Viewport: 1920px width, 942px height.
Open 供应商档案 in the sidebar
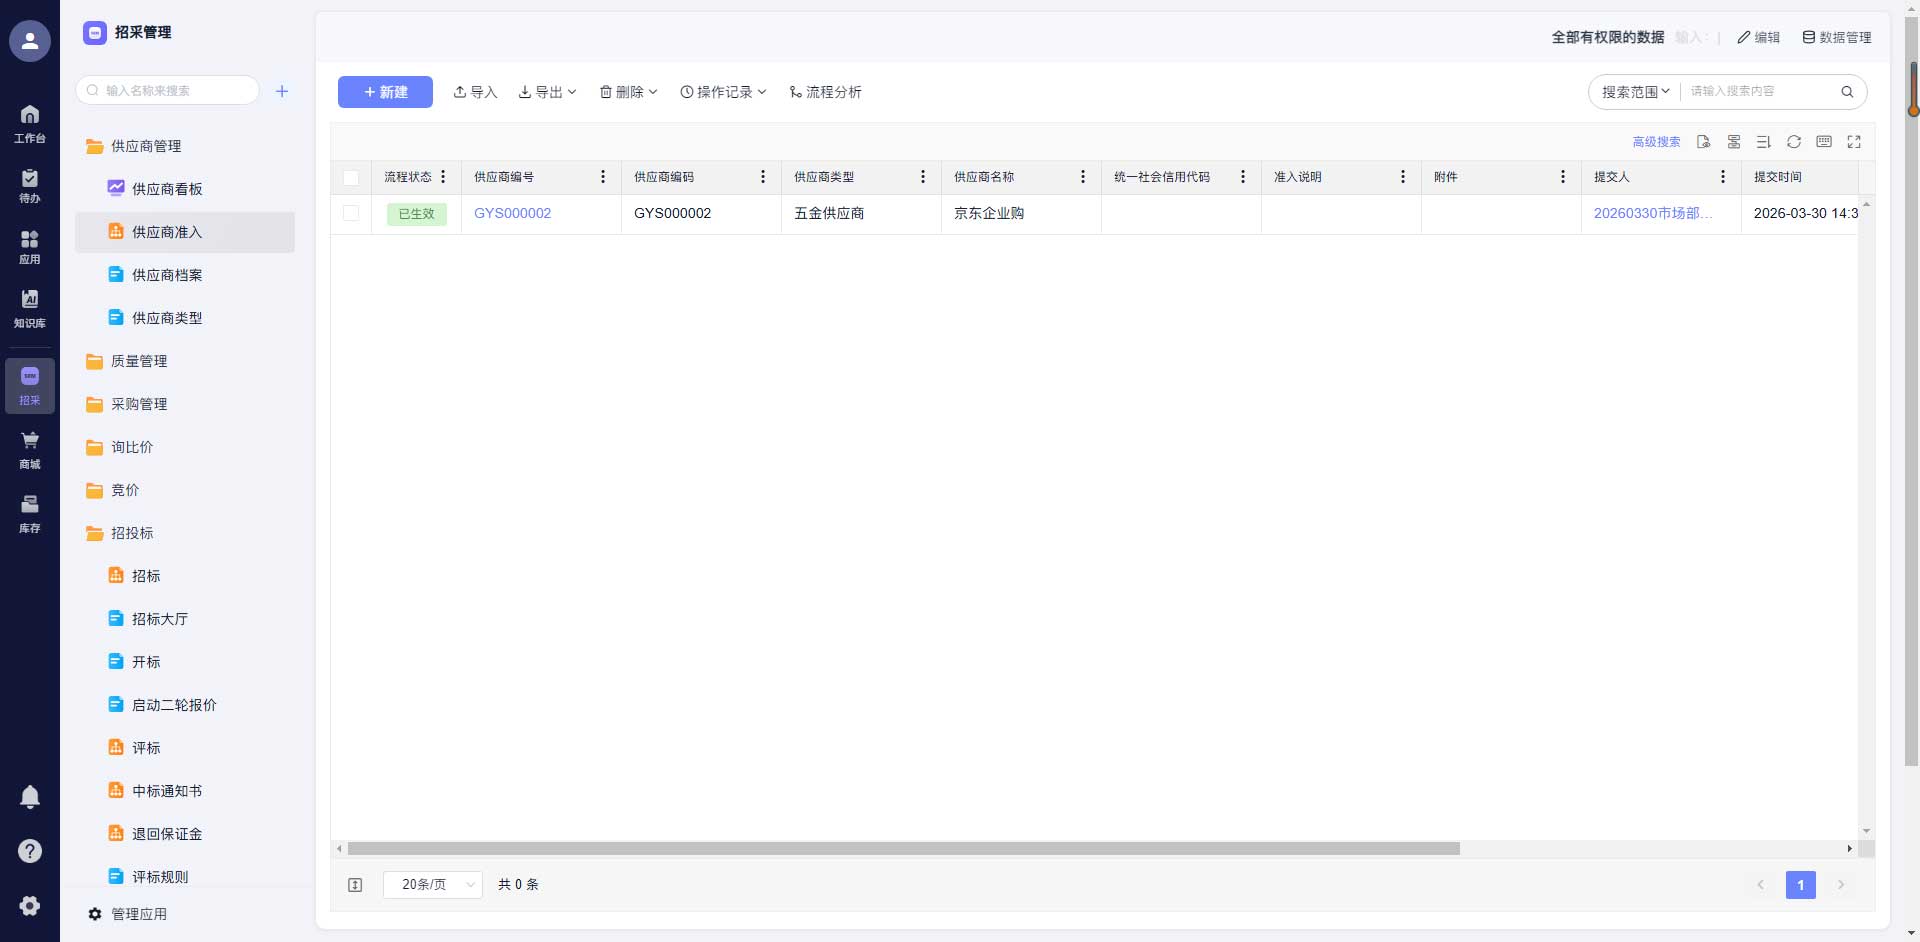coord(167,275)
